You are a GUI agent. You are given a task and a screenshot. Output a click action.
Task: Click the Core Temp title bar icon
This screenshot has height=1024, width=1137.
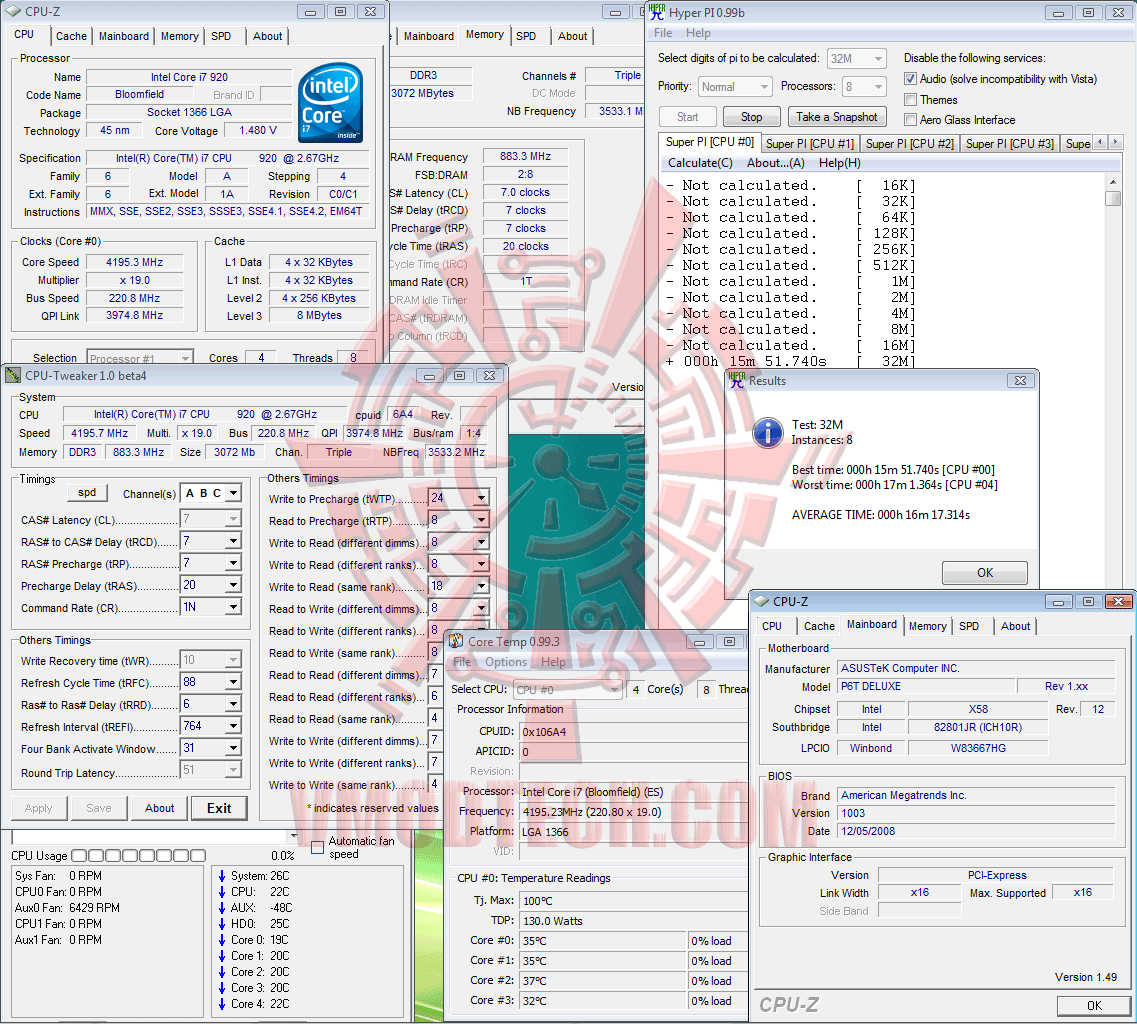[x=456, y=641]
